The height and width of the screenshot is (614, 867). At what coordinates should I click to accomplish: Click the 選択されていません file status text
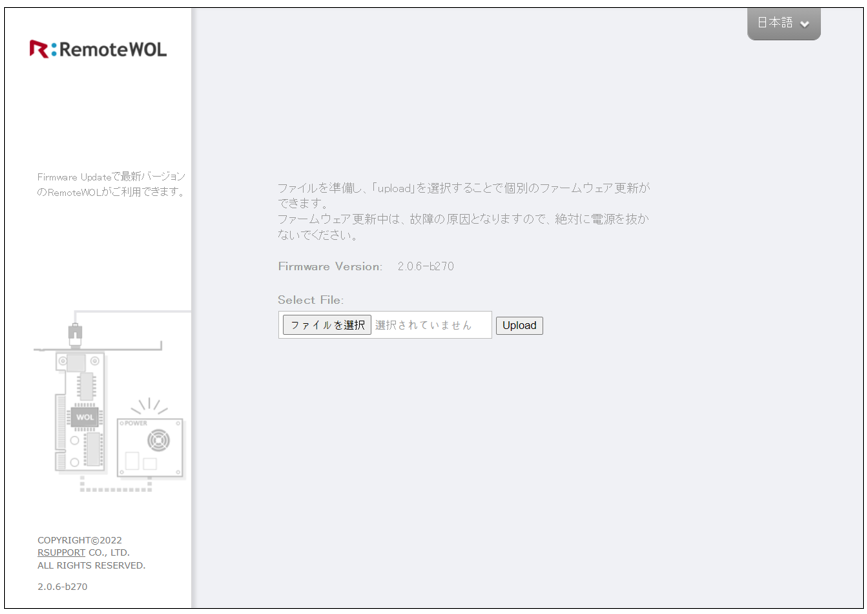tap(424, 325)
